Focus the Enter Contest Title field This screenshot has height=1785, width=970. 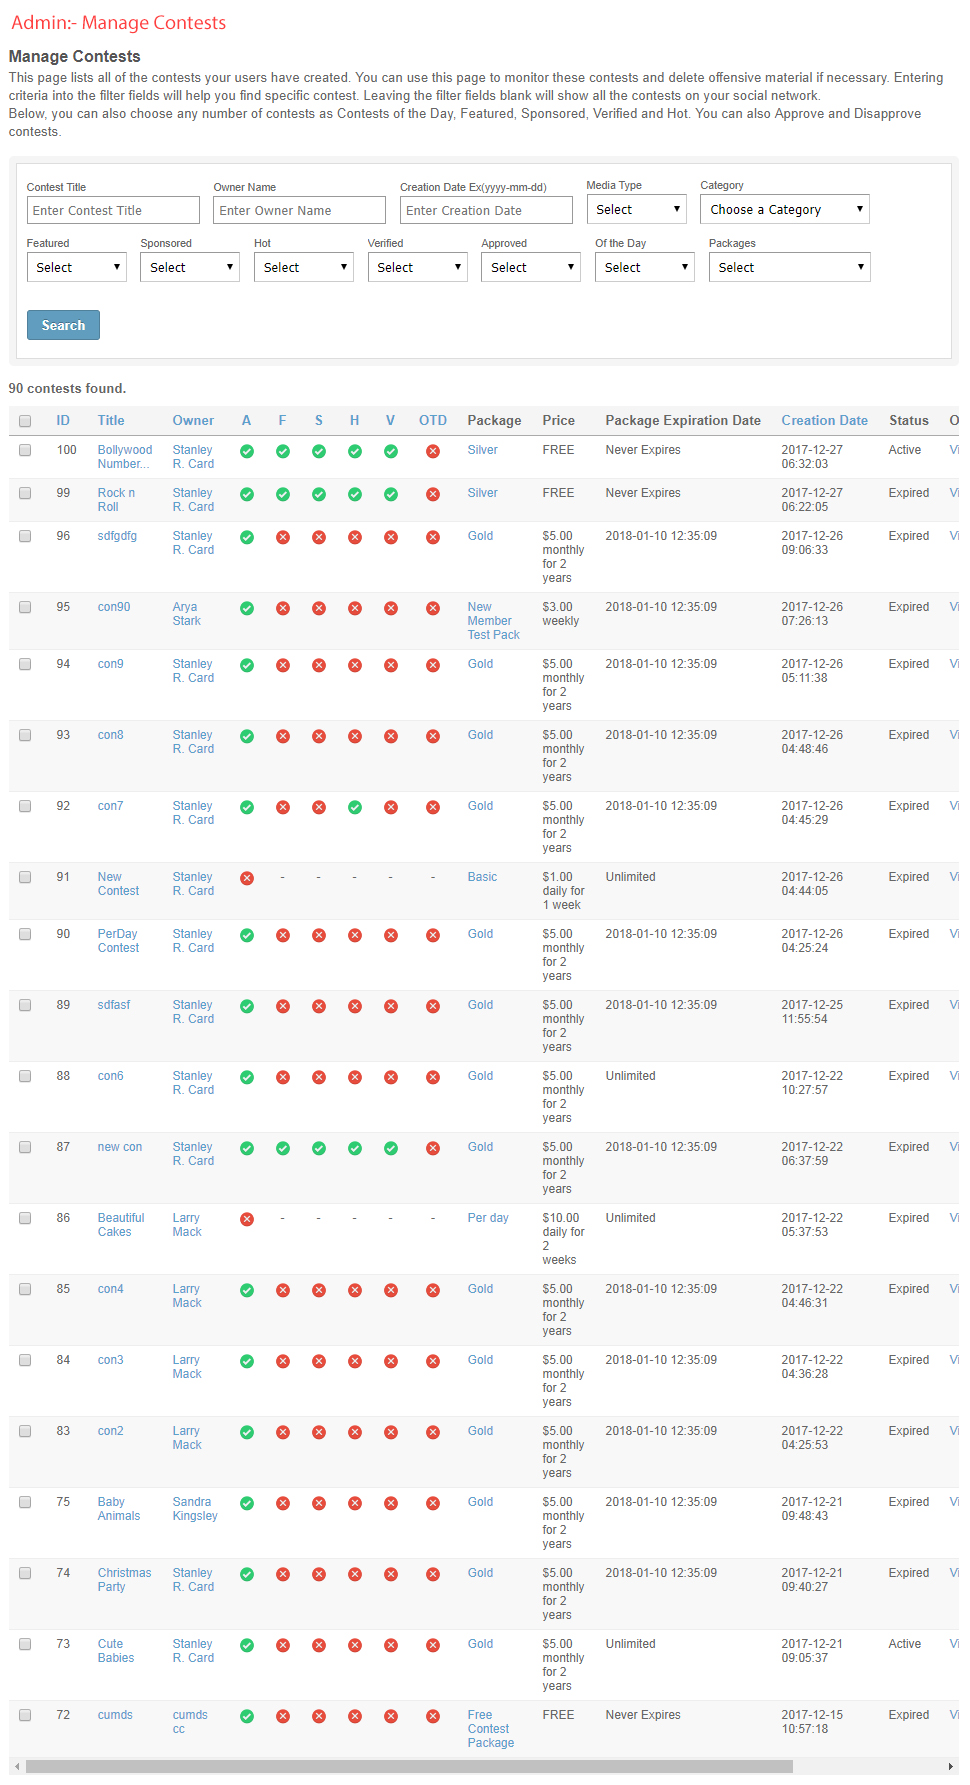pyautogui.click(x=113, y=210)
